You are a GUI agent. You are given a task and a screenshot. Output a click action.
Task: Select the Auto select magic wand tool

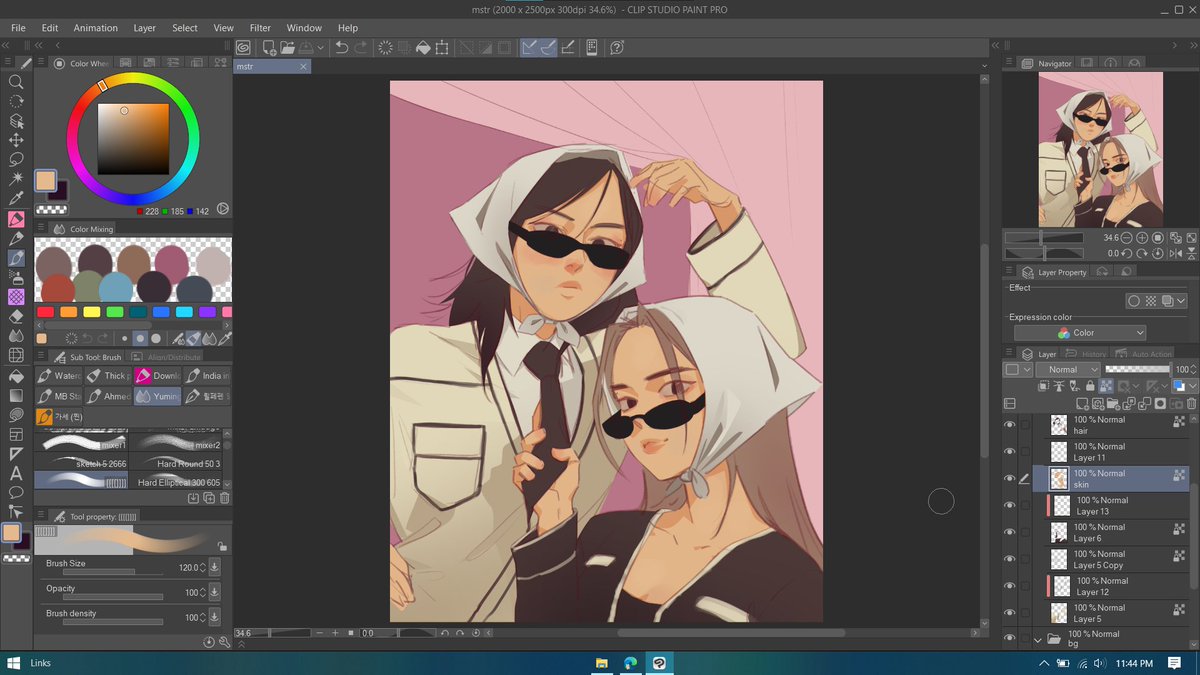coord(16,179)
